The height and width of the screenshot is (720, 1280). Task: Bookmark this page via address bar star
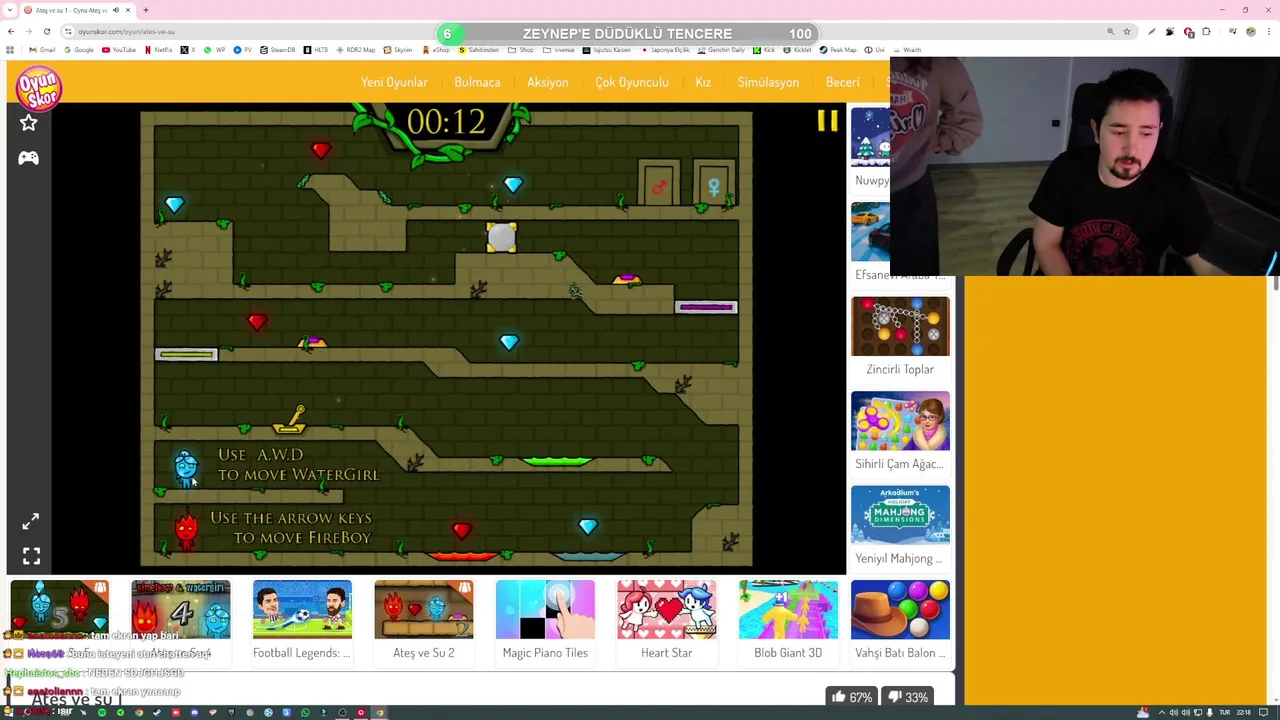pyautogui.click(x=1127, y=32)
